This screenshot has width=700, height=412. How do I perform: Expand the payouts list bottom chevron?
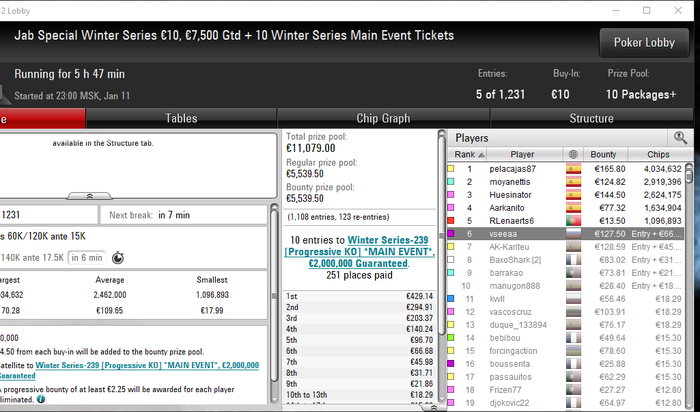pos(433,408)
